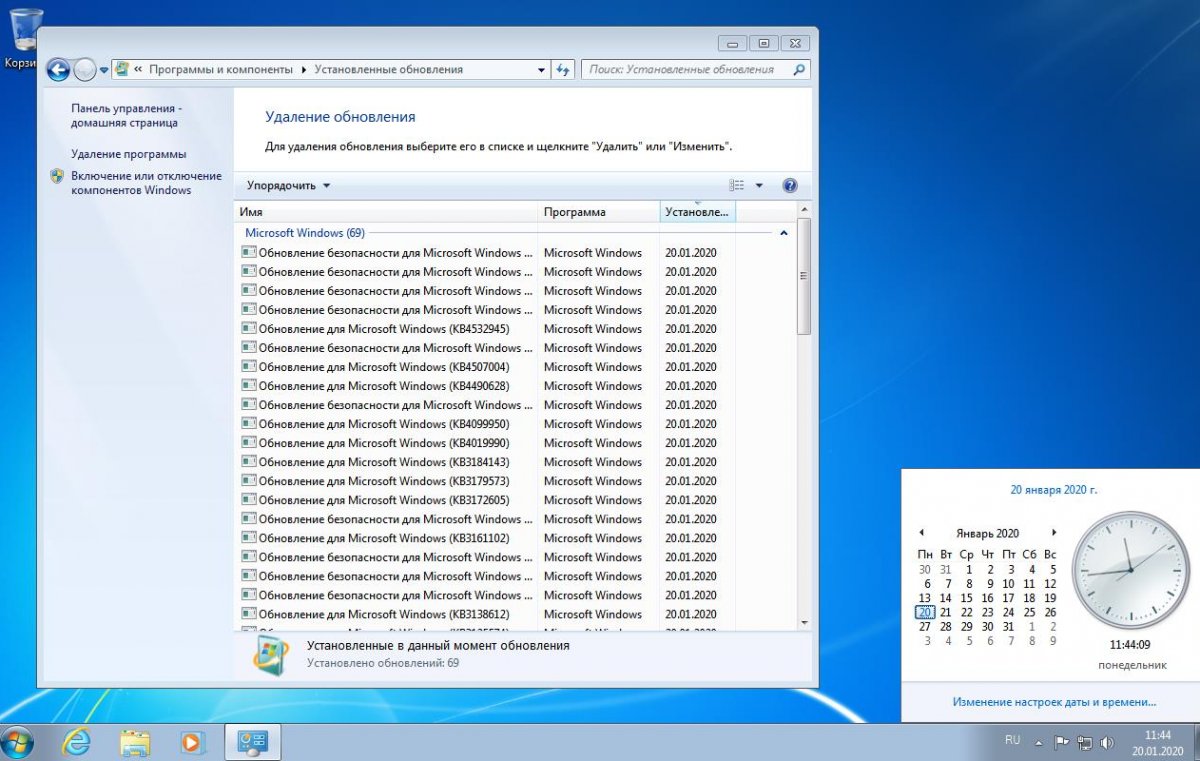
Task: Select the Recycle Bin desktop icon
Action: coord(24,38)
